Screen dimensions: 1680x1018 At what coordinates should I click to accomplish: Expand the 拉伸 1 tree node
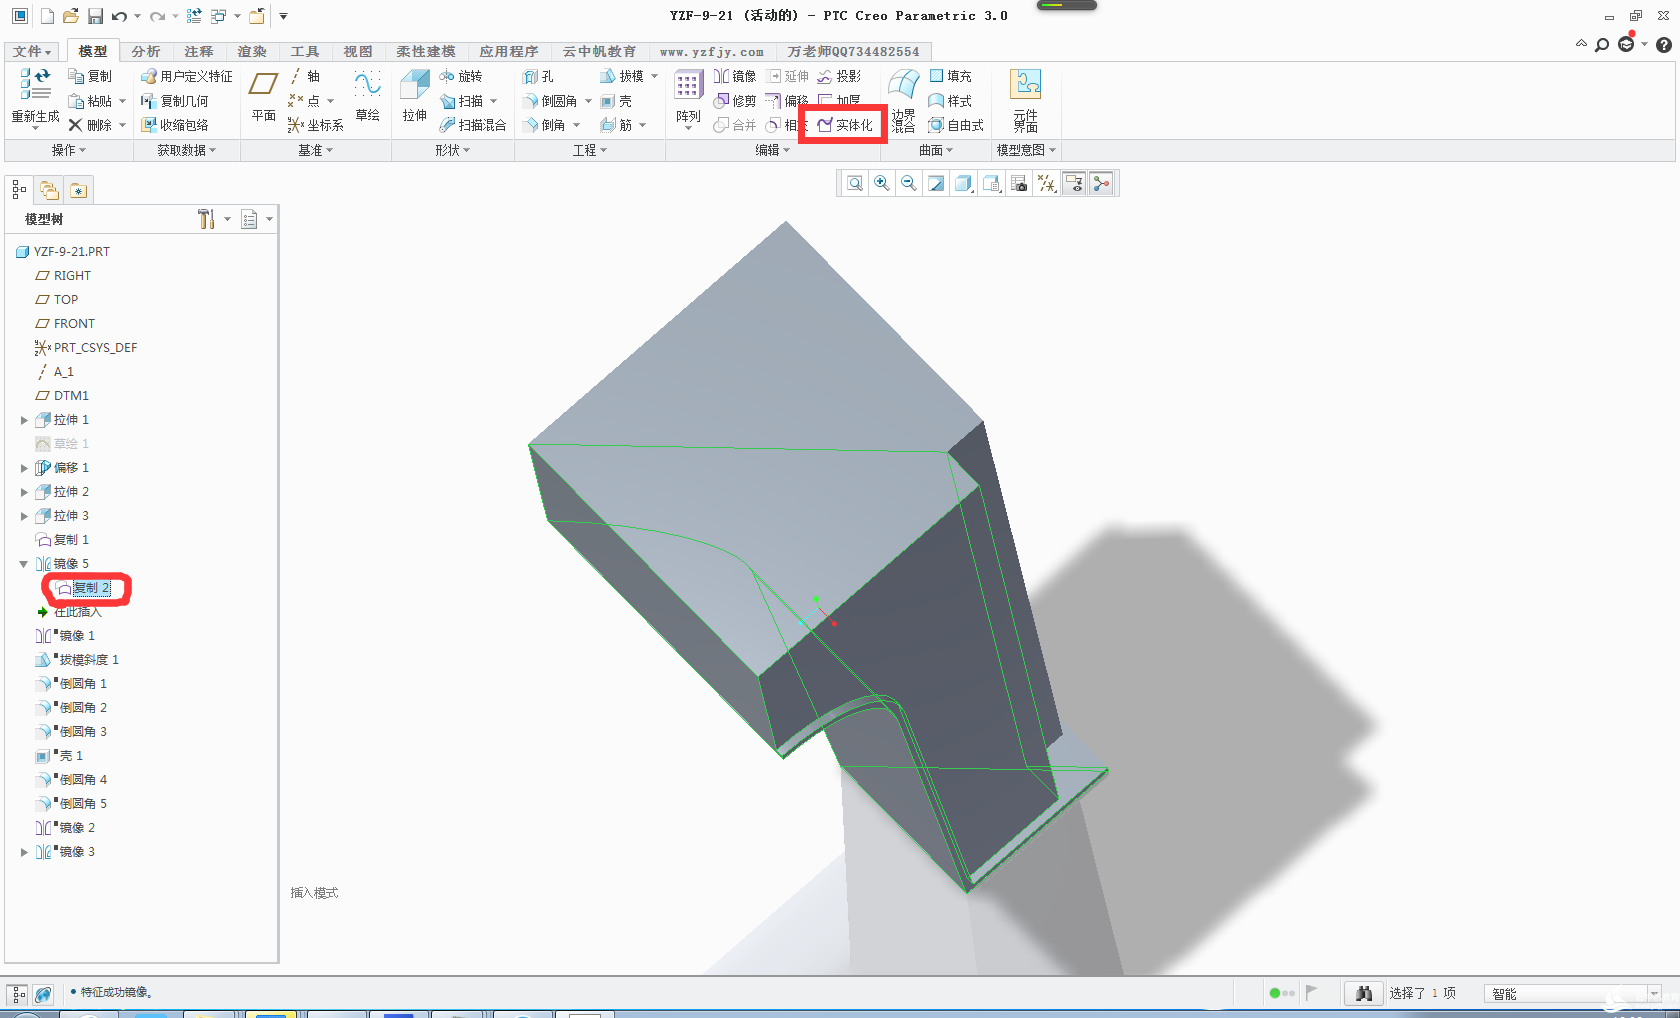coord(24,420)
